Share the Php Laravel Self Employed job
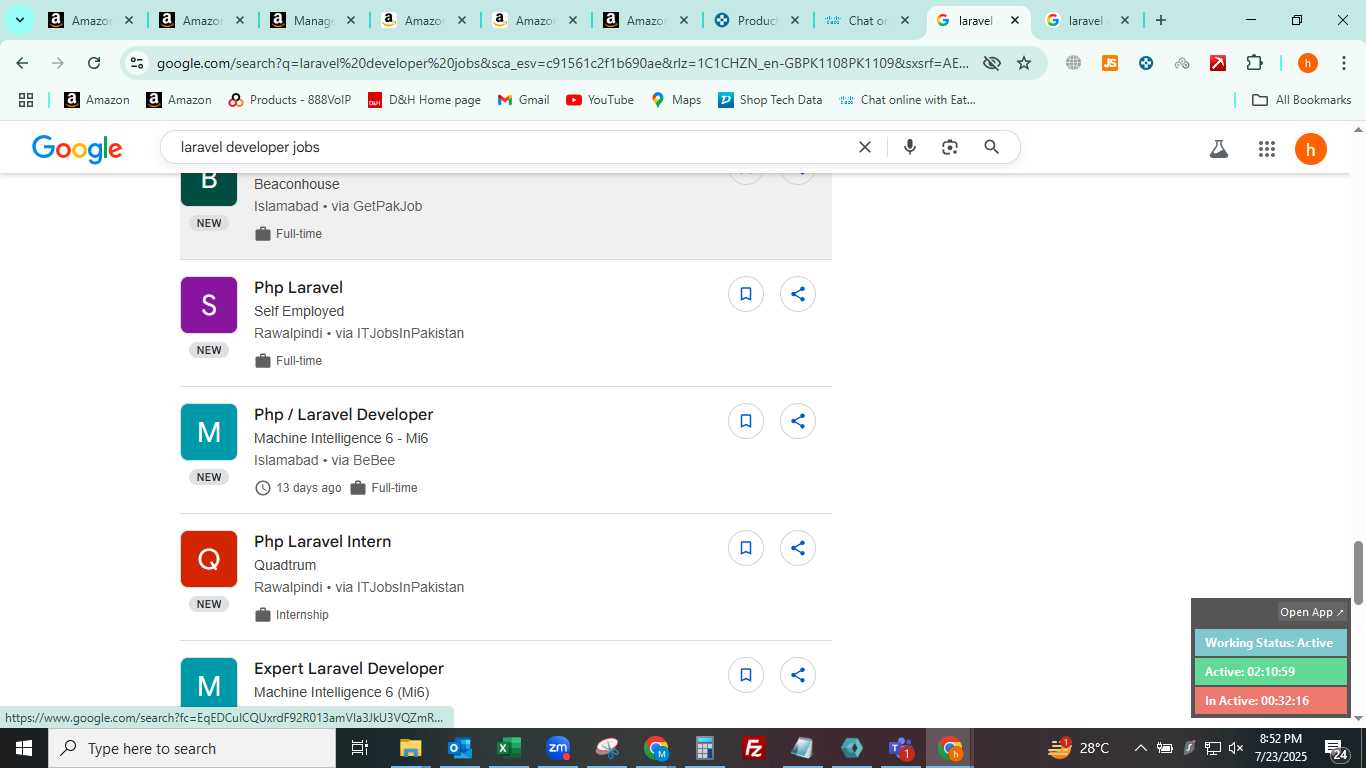 tap(798, 294)
